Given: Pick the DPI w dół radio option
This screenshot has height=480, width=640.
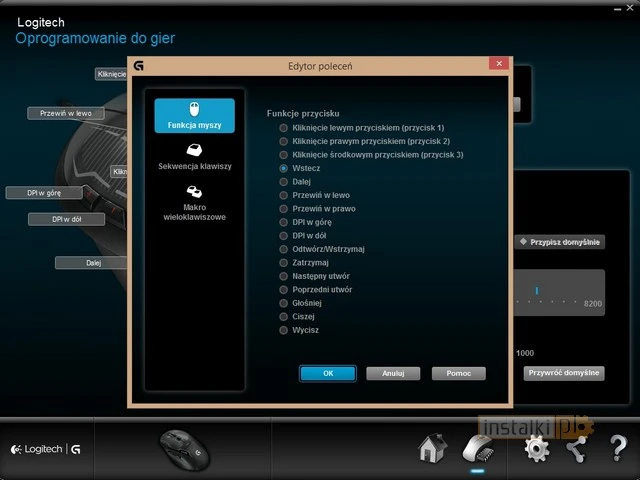Looking at the screenshot, I should 283,236.
